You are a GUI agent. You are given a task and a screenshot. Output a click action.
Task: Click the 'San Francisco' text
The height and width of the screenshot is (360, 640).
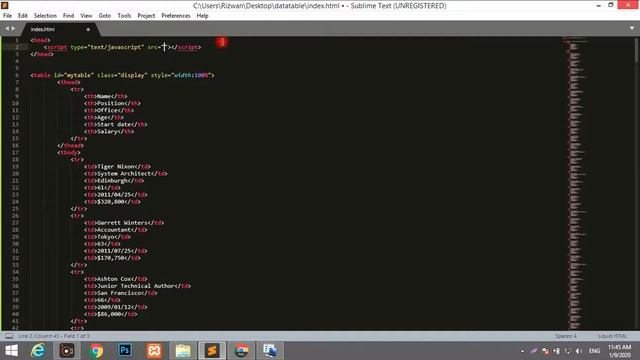[x=119, y=293]
